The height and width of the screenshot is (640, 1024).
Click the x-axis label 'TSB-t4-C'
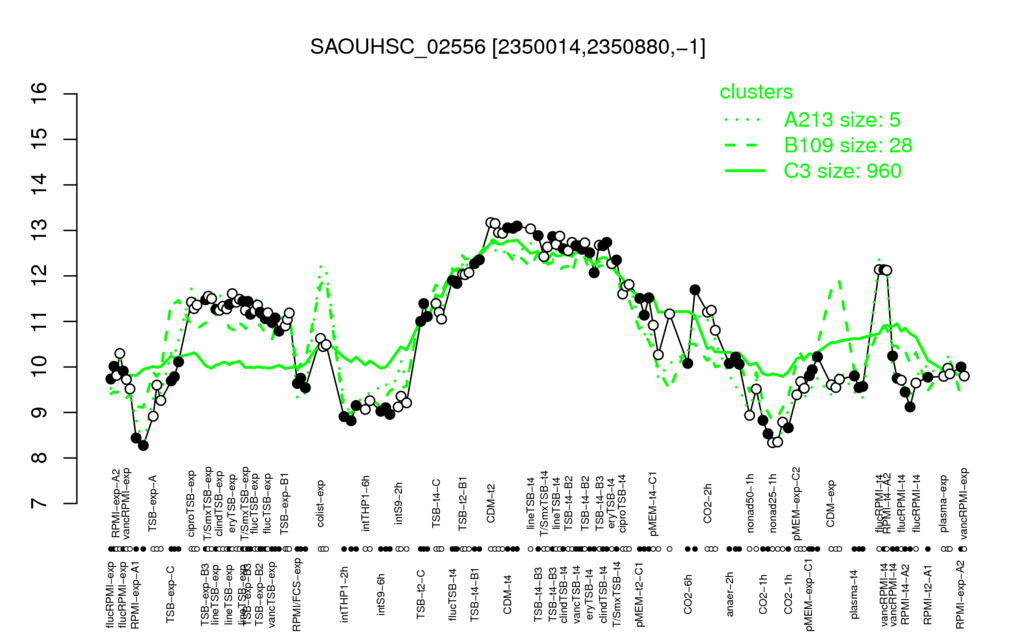click(x=437, y=503)
